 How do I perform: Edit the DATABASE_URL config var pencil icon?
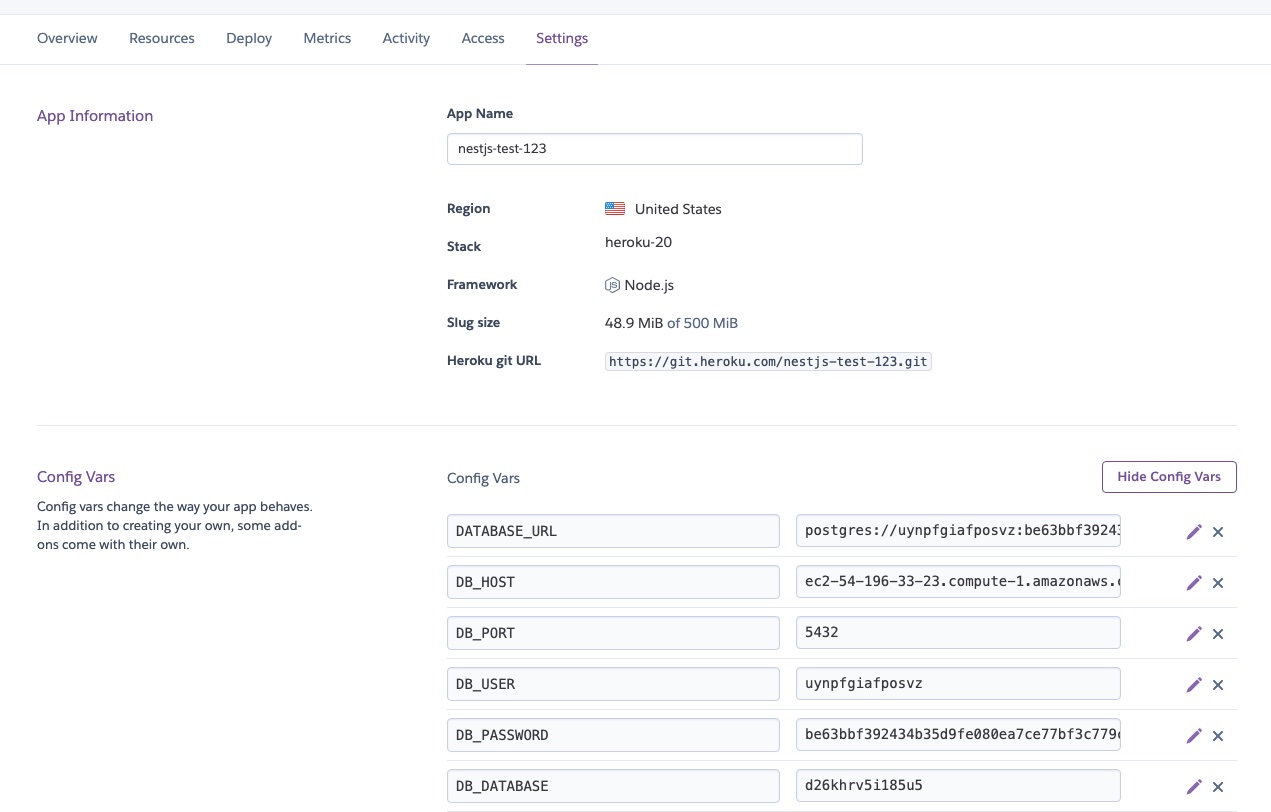(x=1193, y=532)
